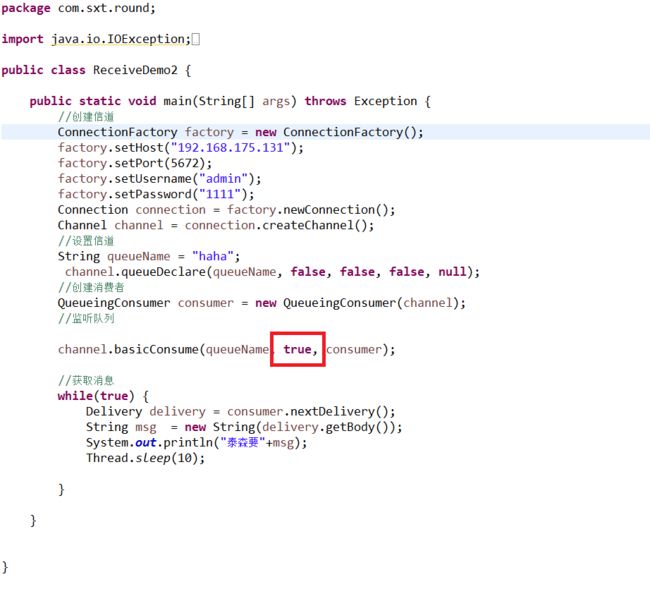Click the '//监听队列' comment line
Viewport: 650px width, 589px height.
pos(86,318)
